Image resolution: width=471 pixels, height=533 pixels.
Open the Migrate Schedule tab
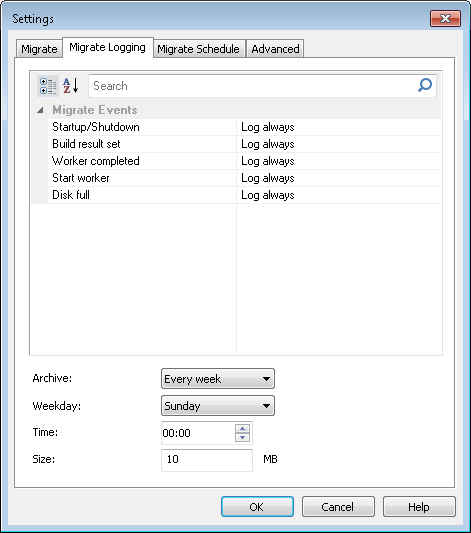tap(198, 49)
